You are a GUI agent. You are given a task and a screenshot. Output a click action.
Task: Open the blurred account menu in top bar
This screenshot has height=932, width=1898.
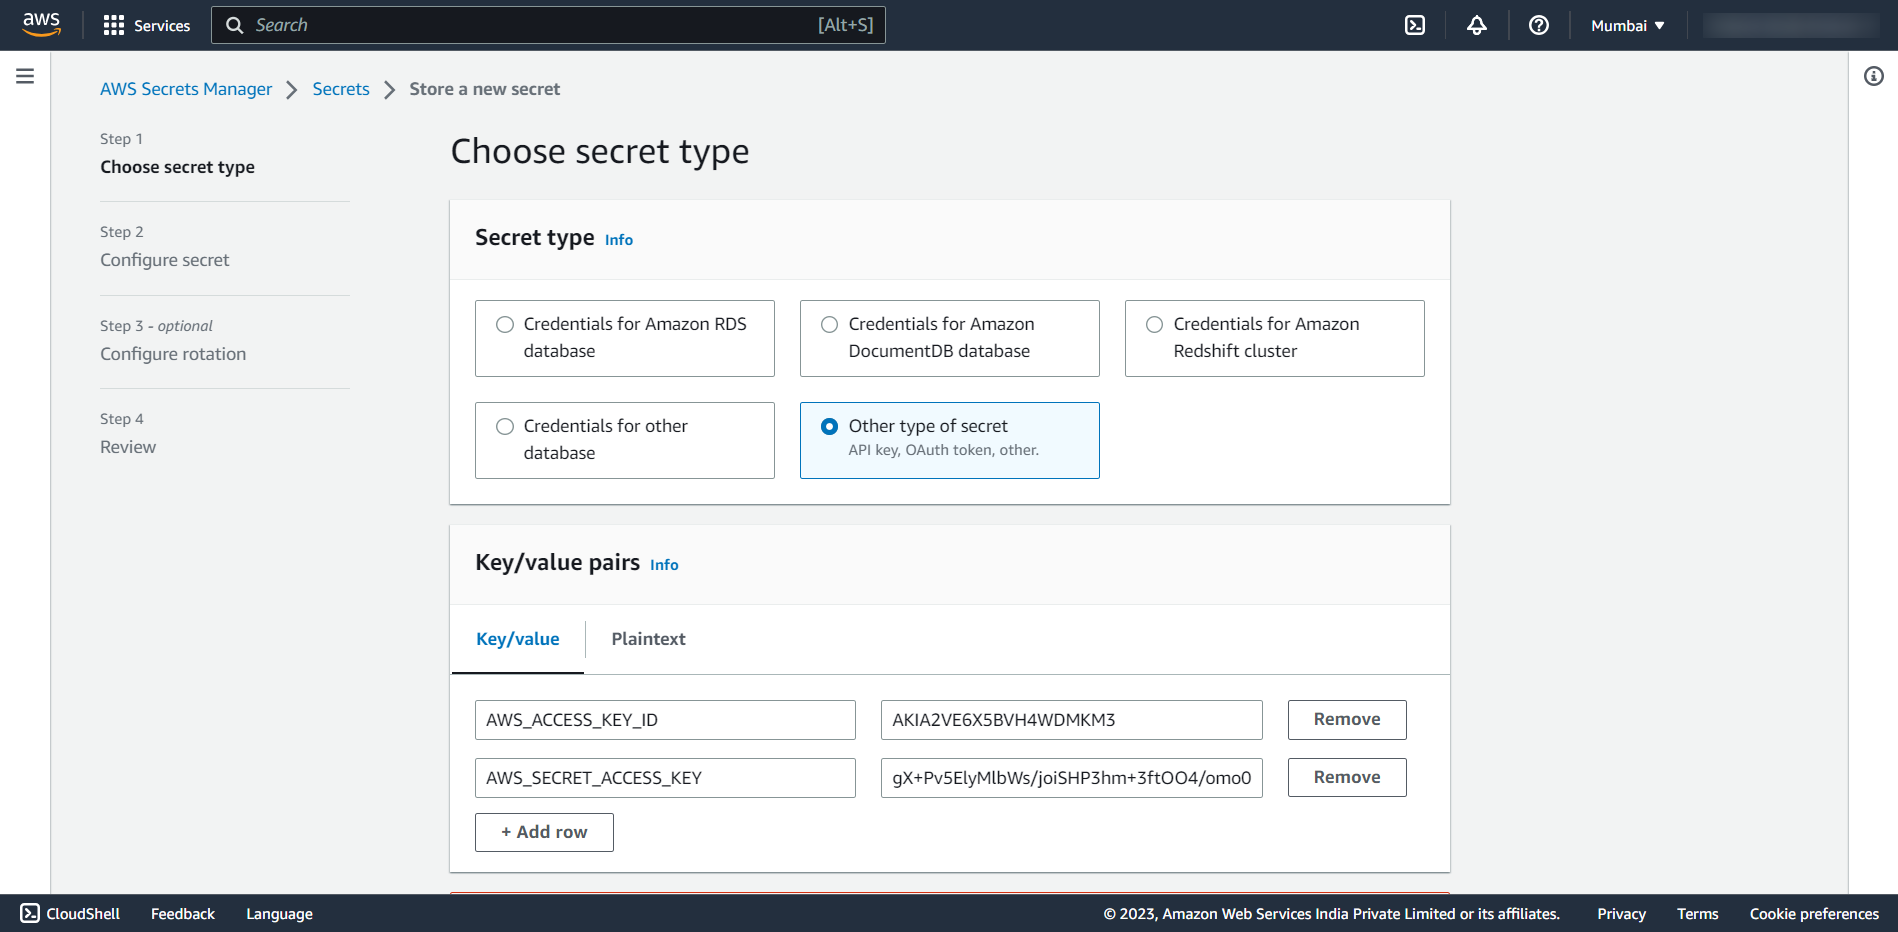pyautogui.click(x=1791, y=25)
